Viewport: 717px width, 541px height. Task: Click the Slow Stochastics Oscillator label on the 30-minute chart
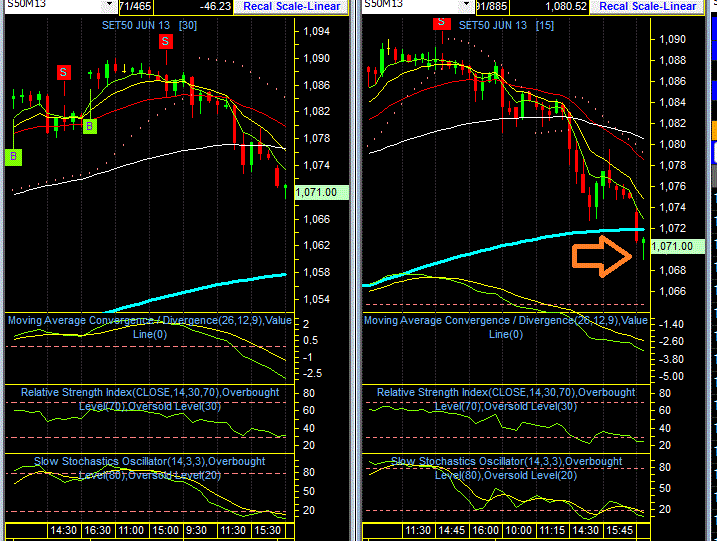(x=150, y=468)
